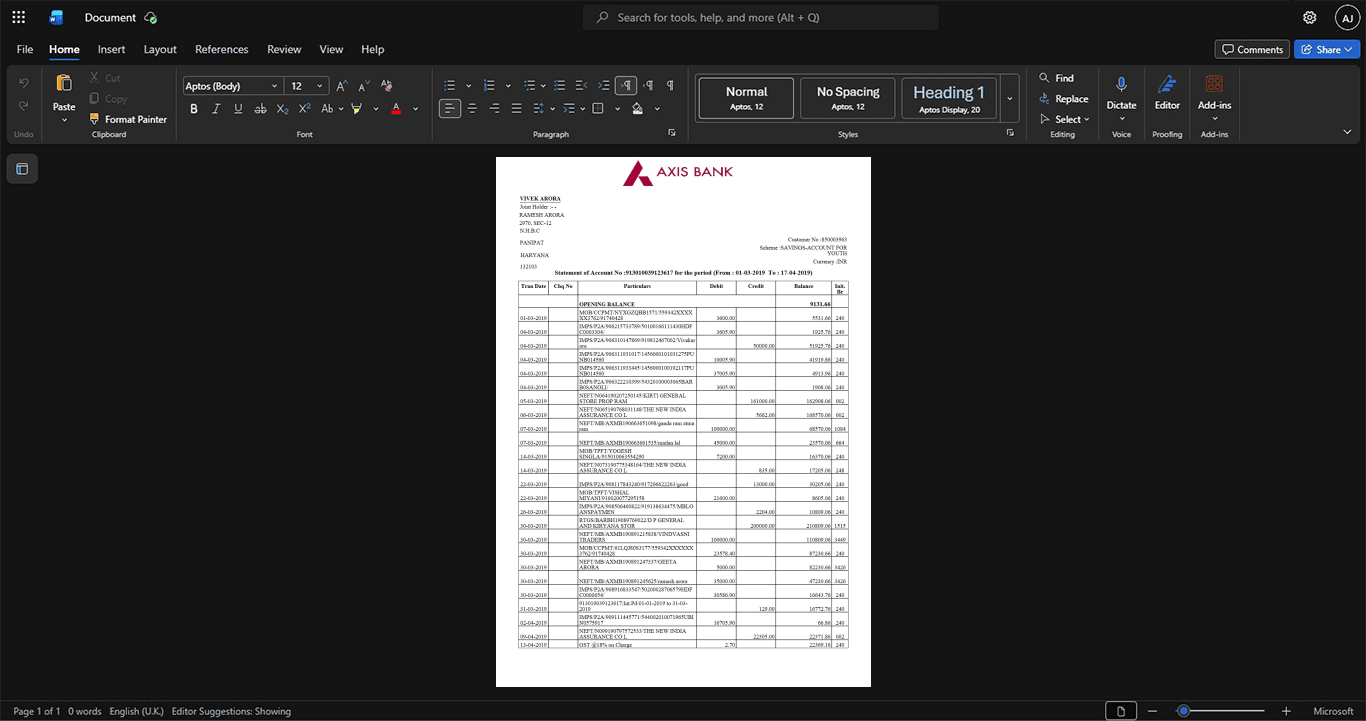The width and height of the screenshot is (1366, 721).
Task: Click the Cut scissors icon
Action: tap(94, 78)
